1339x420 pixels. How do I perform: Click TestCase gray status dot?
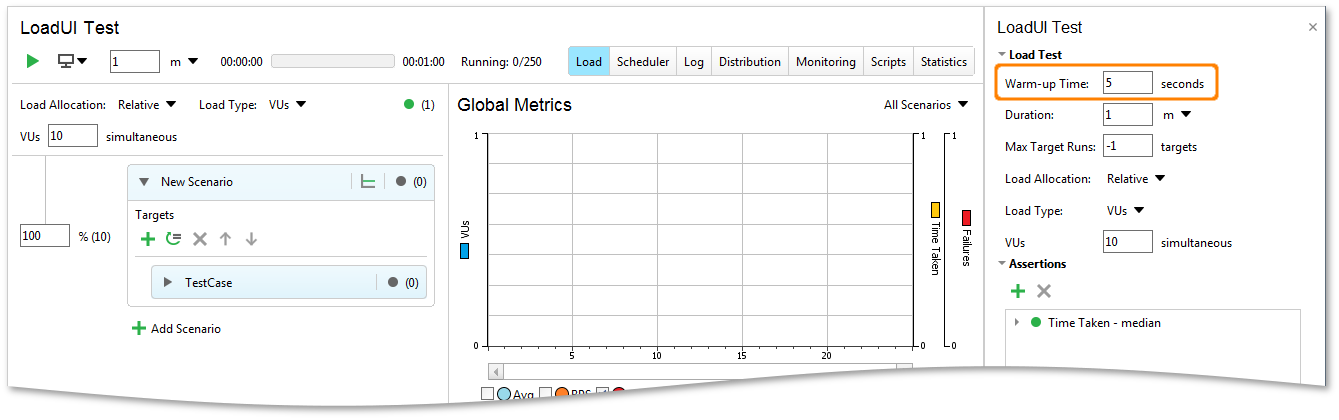tap(393, 283)
